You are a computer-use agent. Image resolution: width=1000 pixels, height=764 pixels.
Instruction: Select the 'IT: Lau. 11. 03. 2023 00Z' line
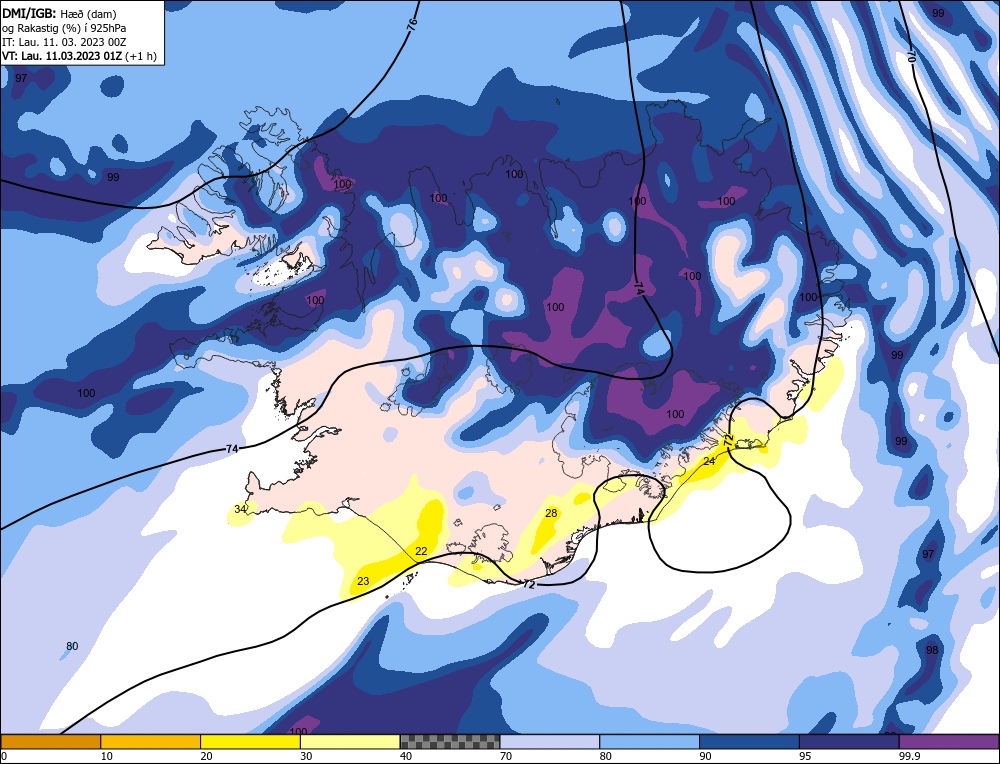(x=64, y=42)
